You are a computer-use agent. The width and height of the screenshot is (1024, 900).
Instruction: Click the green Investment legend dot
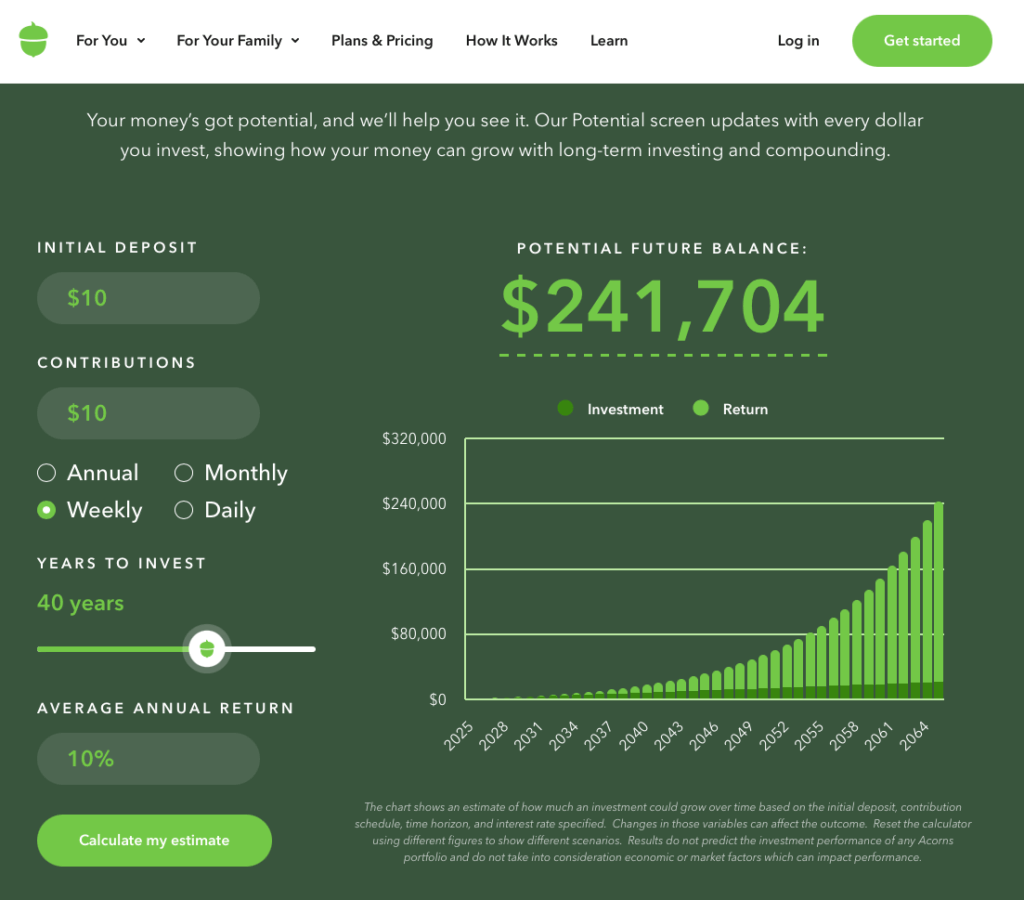tap(565, 408)
